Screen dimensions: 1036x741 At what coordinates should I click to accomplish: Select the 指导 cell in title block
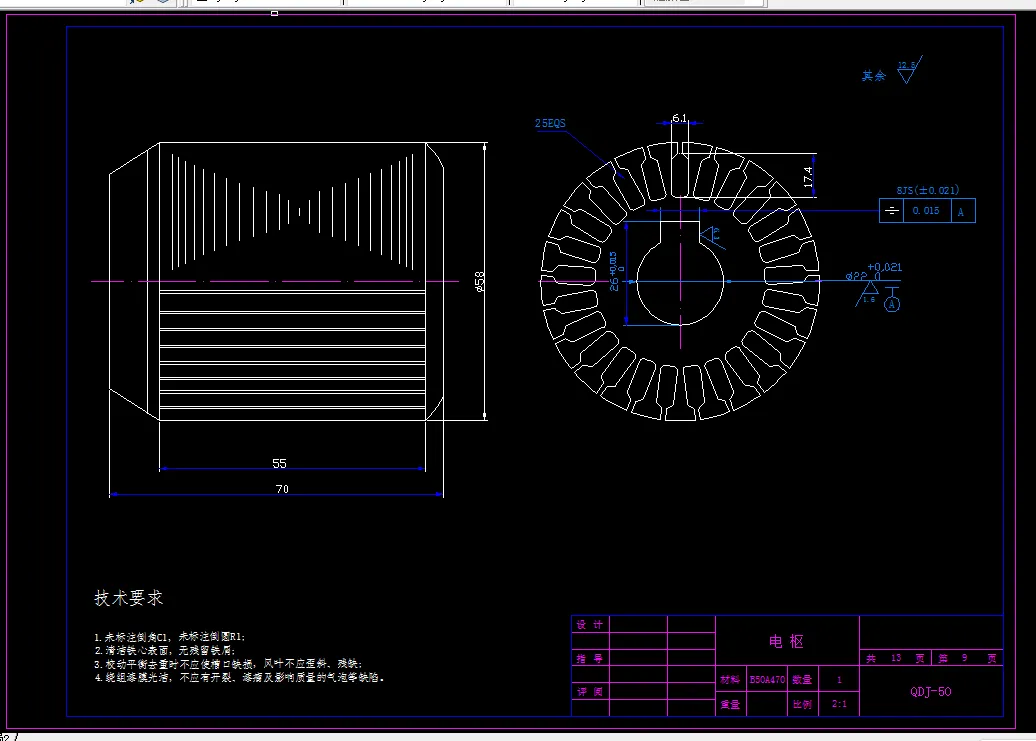[589, 658]
